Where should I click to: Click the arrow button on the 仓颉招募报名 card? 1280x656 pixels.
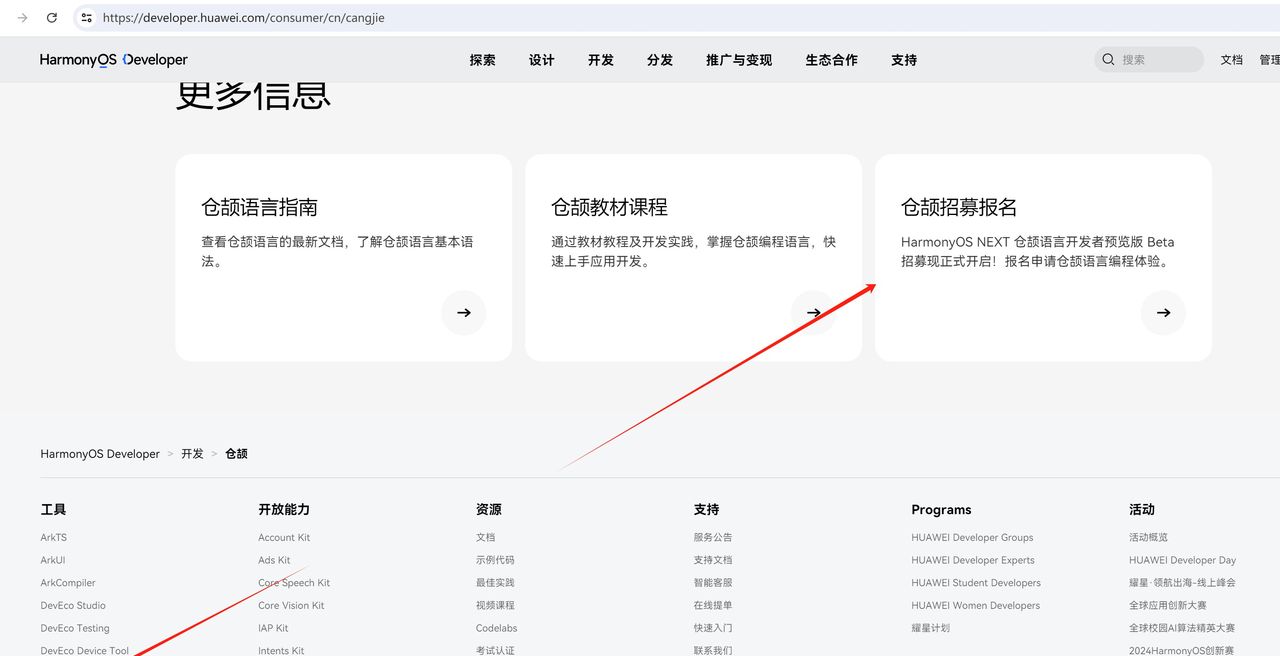1163,312
